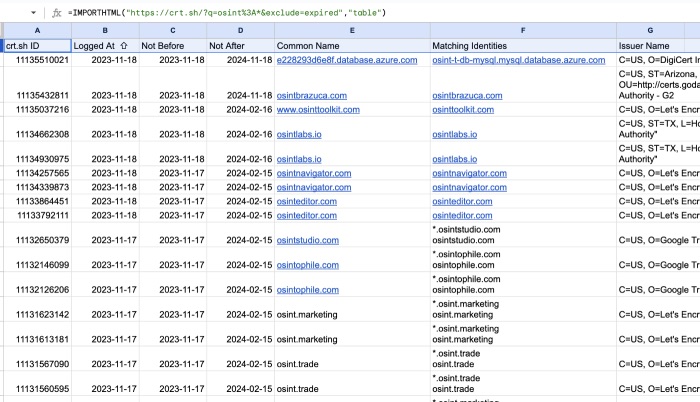Select column C header
This screenshot has height=402, width=700.
[x=172, y=31]
